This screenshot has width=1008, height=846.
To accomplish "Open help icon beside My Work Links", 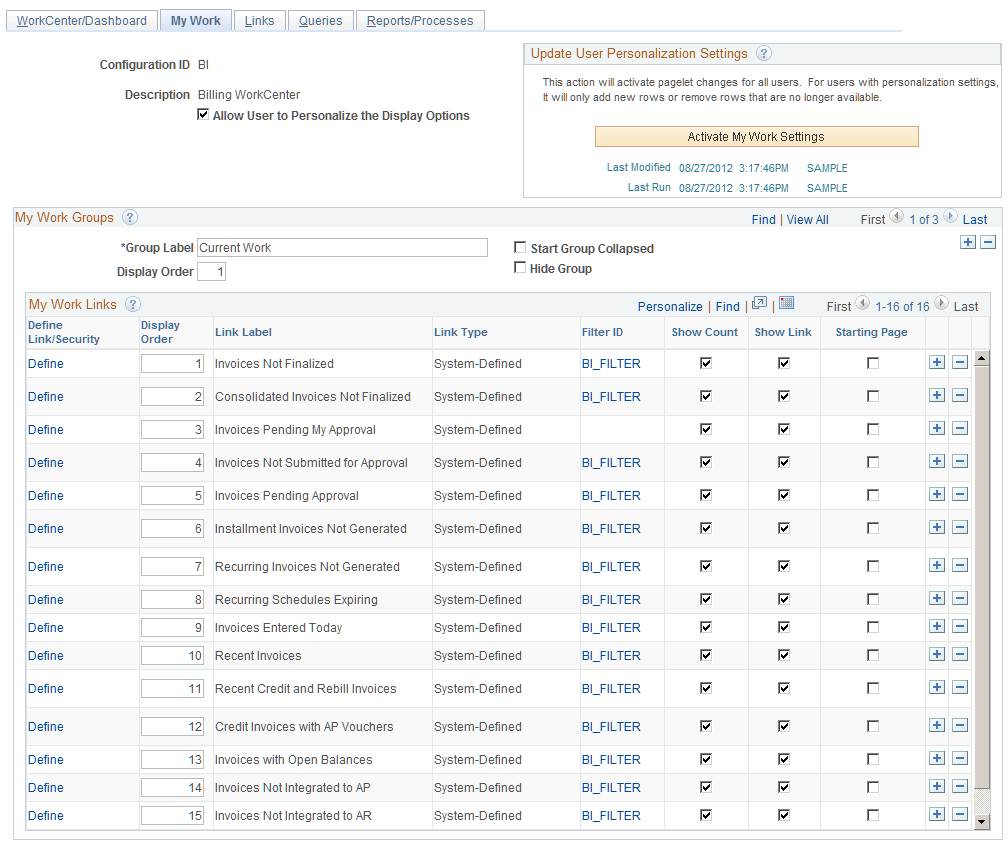I will (x=132, y=304).
